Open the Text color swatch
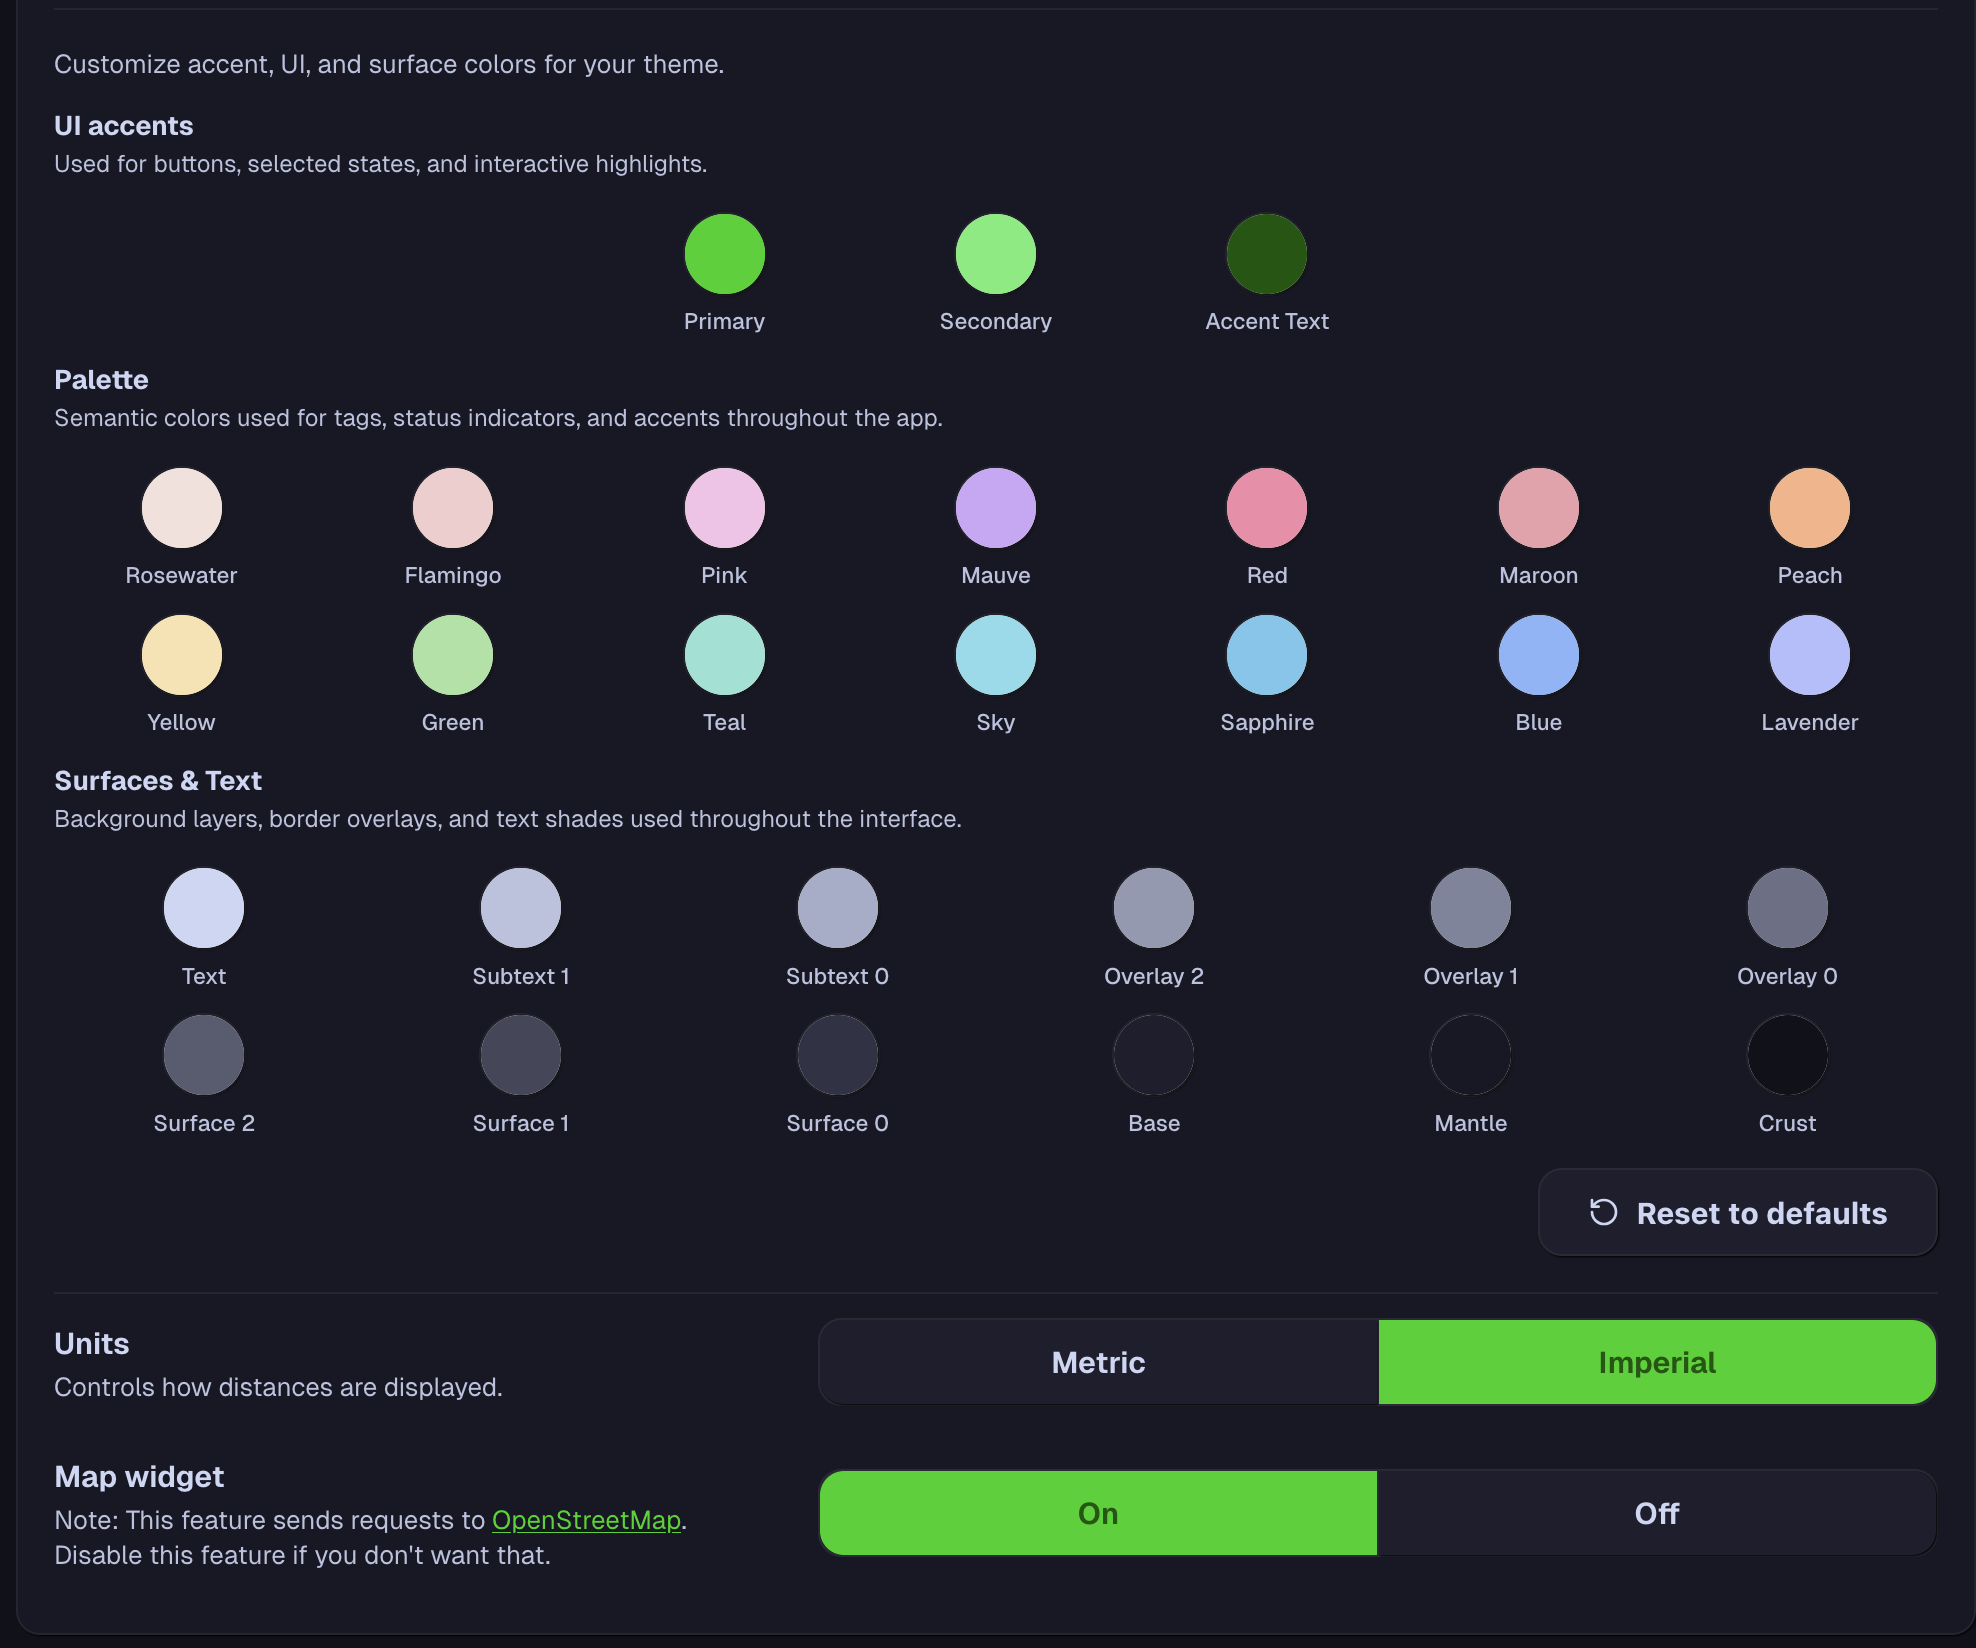Image resolution: width=1976 pixels, height=1648 pixels. 203,906
